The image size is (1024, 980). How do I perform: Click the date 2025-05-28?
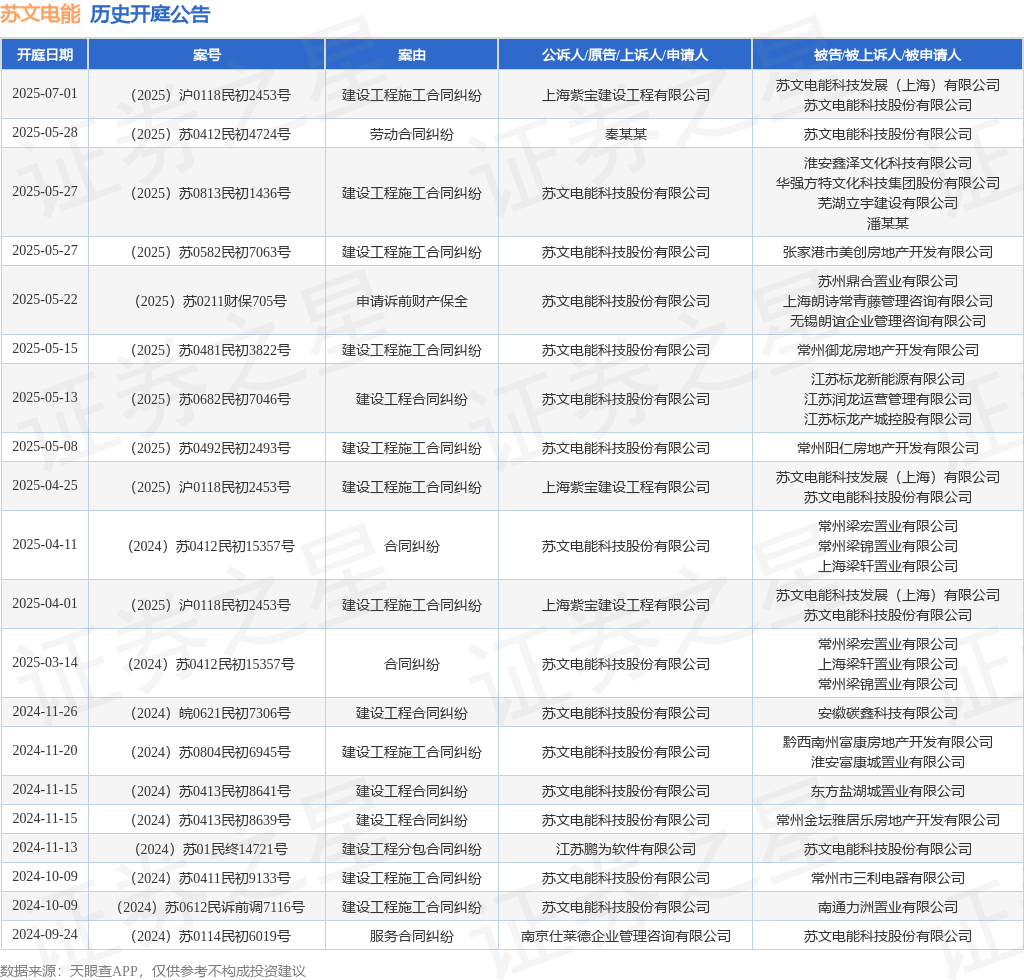coord(44,133)
